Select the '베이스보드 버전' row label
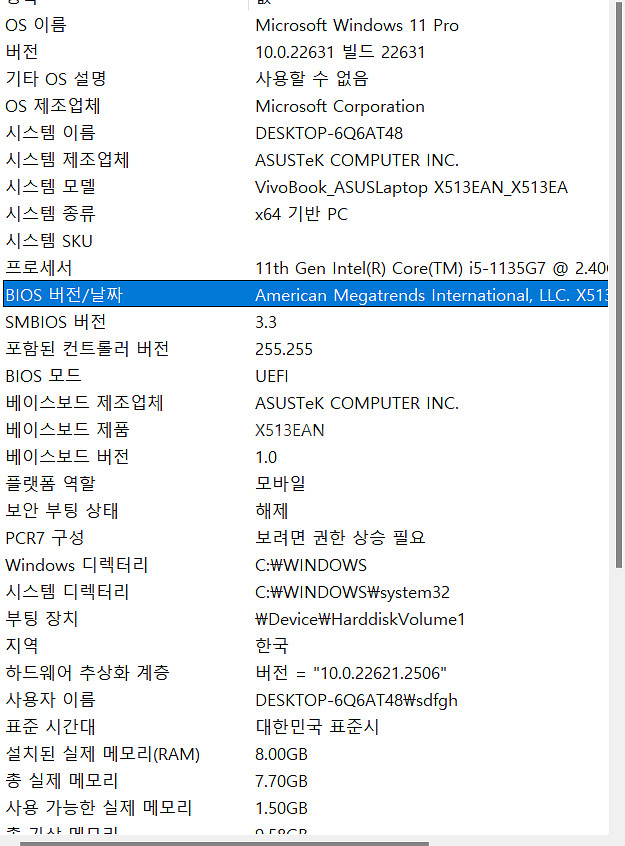625x846 pixels. pyautogui.click(x=67, y=456)
